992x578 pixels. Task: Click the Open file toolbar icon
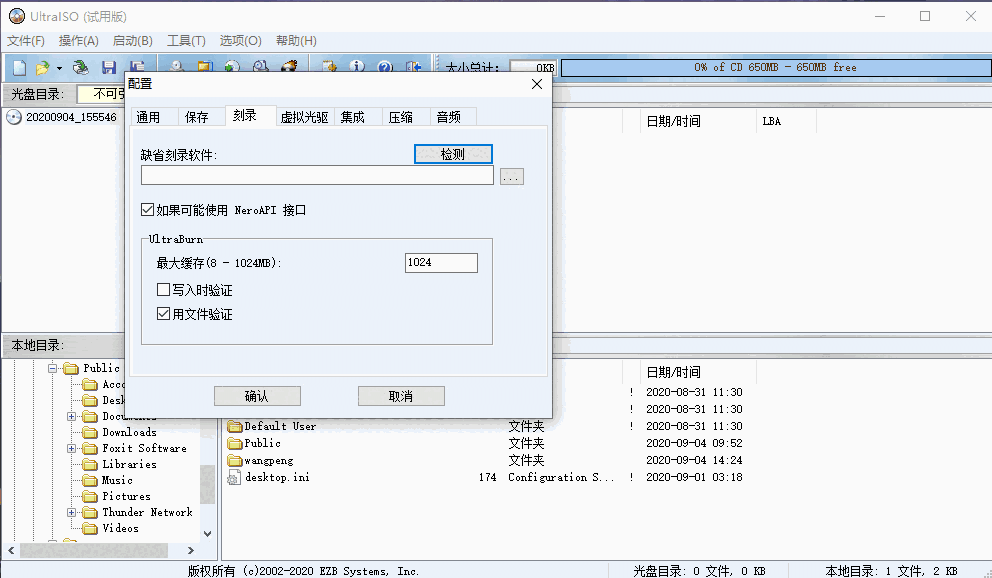pos(41,67)
